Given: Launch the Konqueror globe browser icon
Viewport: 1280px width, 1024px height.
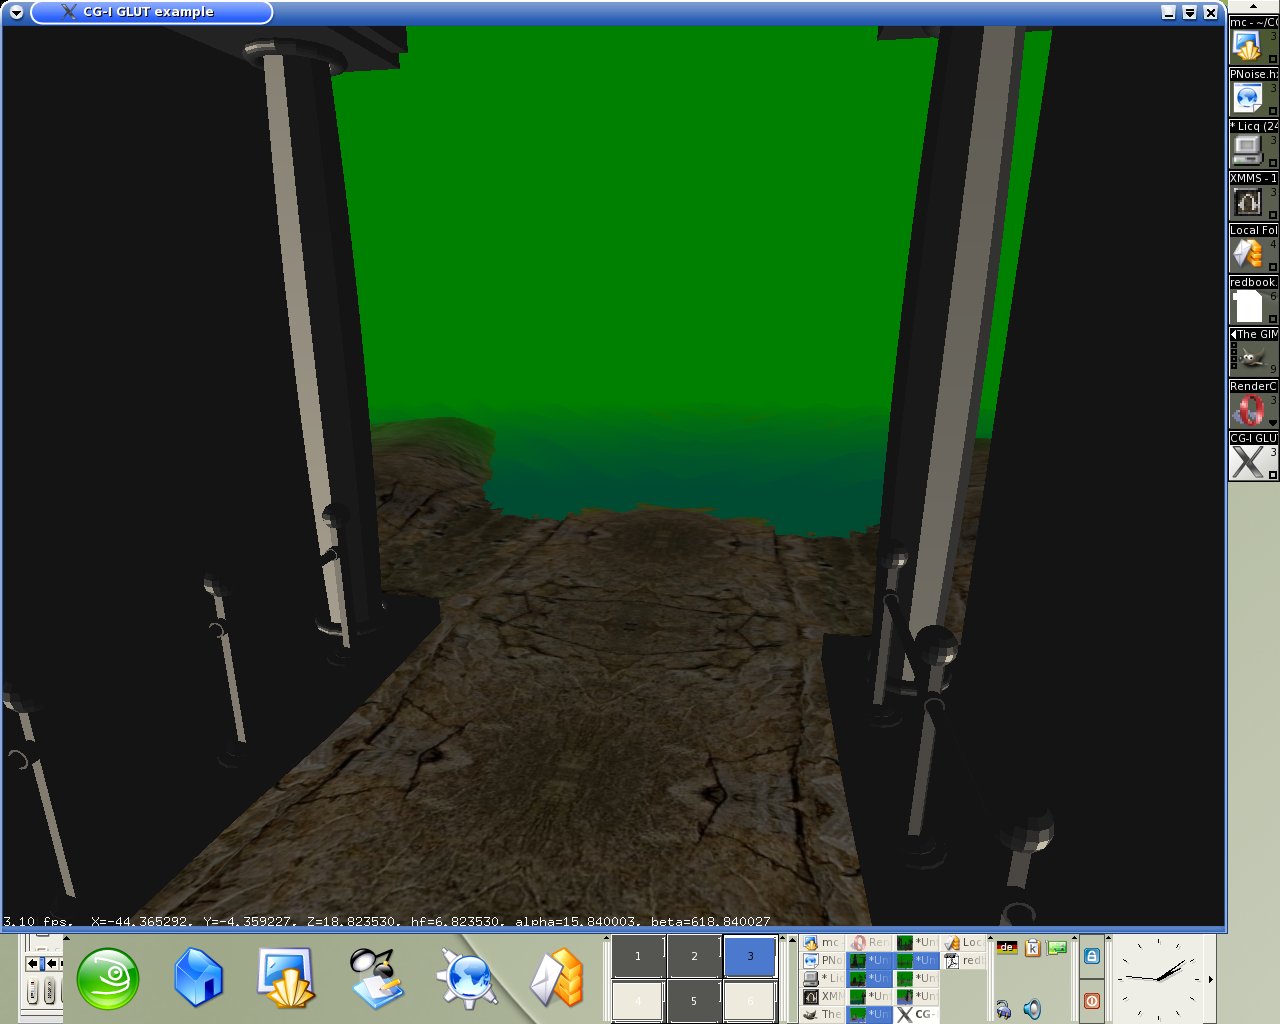Looking at the screenshot, I should click(x=466, y=978).
